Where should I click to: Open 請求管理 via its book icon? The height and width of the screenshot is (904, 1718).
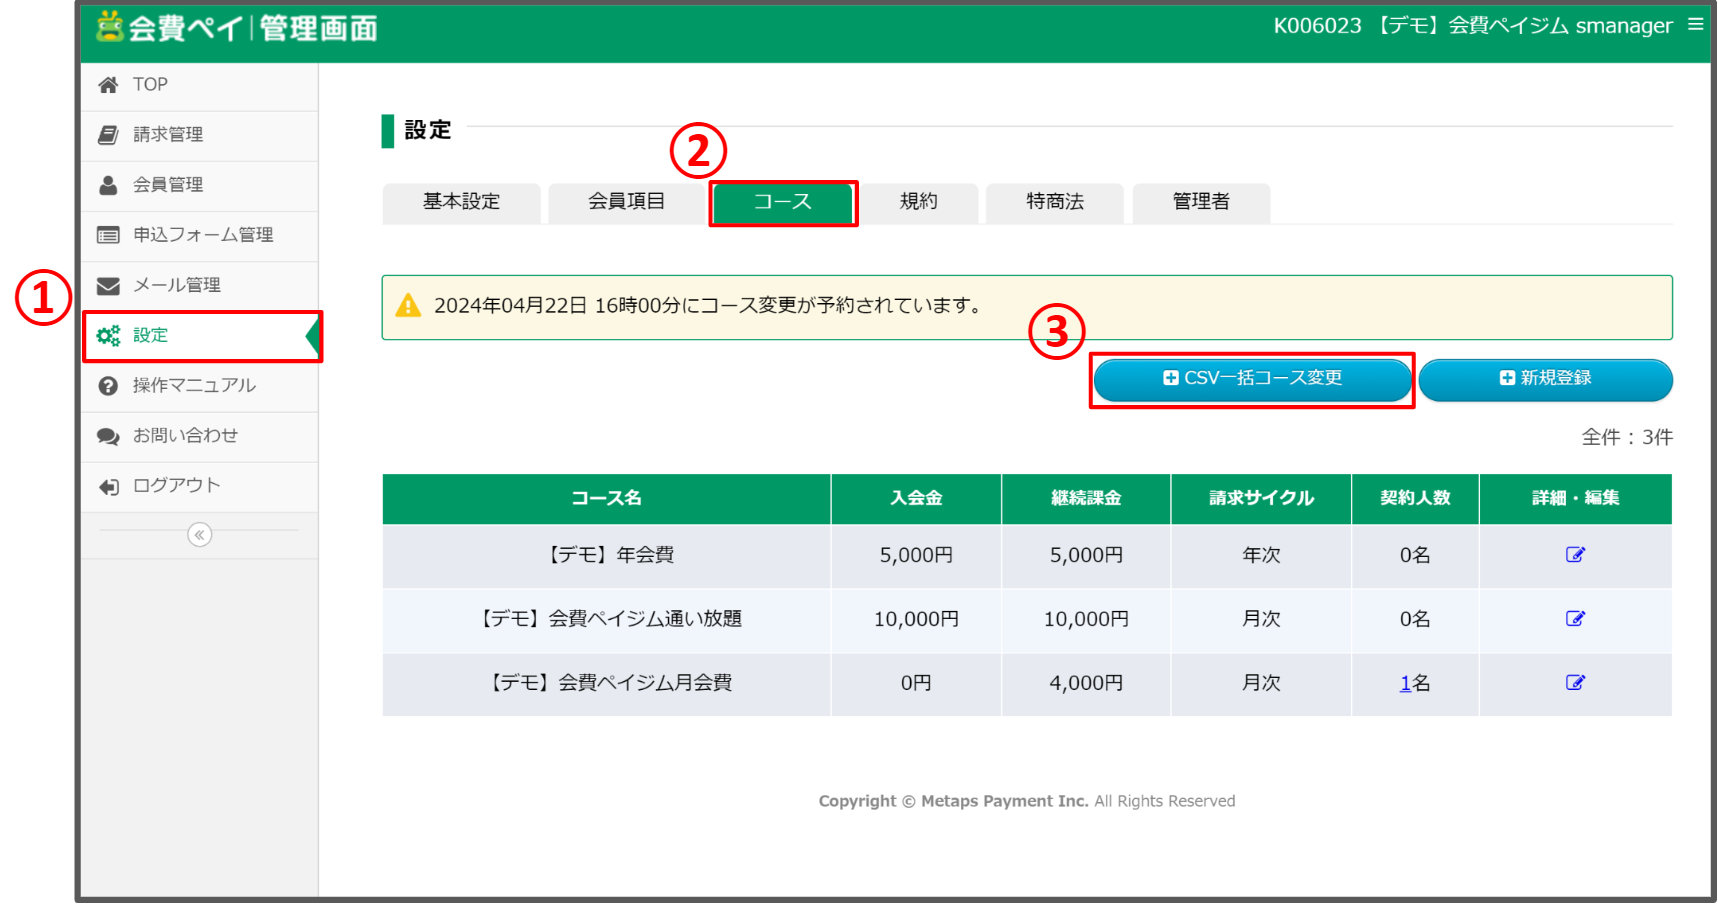pos(108,135)
